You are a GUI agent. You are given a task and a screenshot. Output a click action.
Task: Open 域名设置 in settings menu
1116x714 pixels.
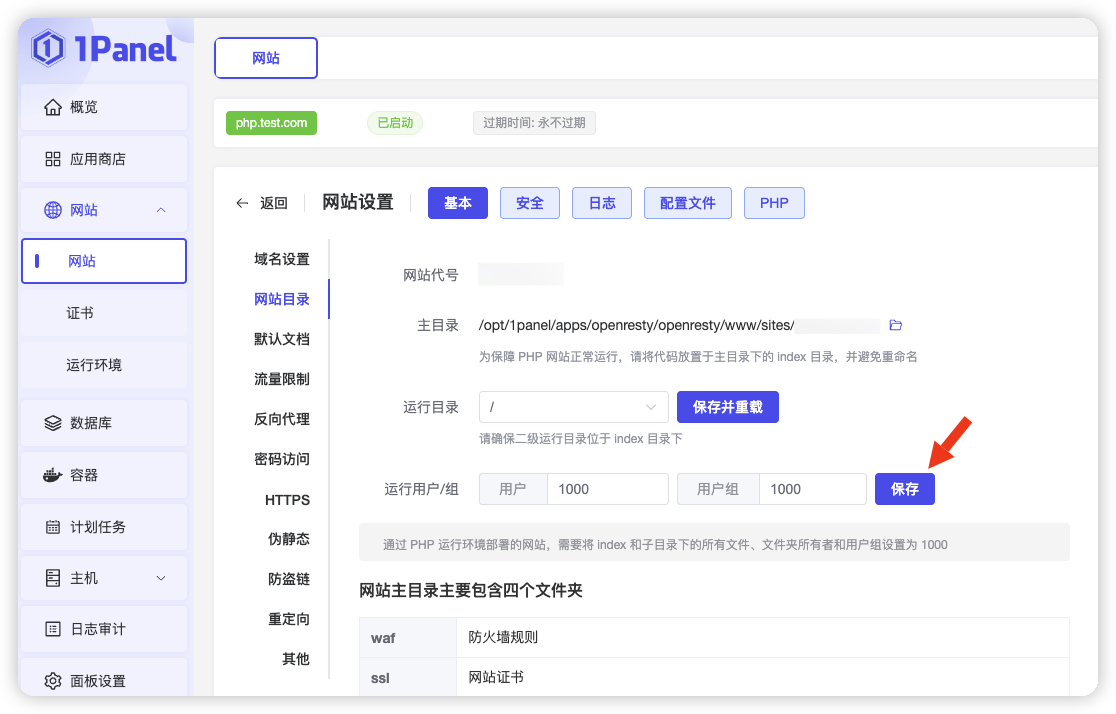pyautogui.click(x=282, y=259)
